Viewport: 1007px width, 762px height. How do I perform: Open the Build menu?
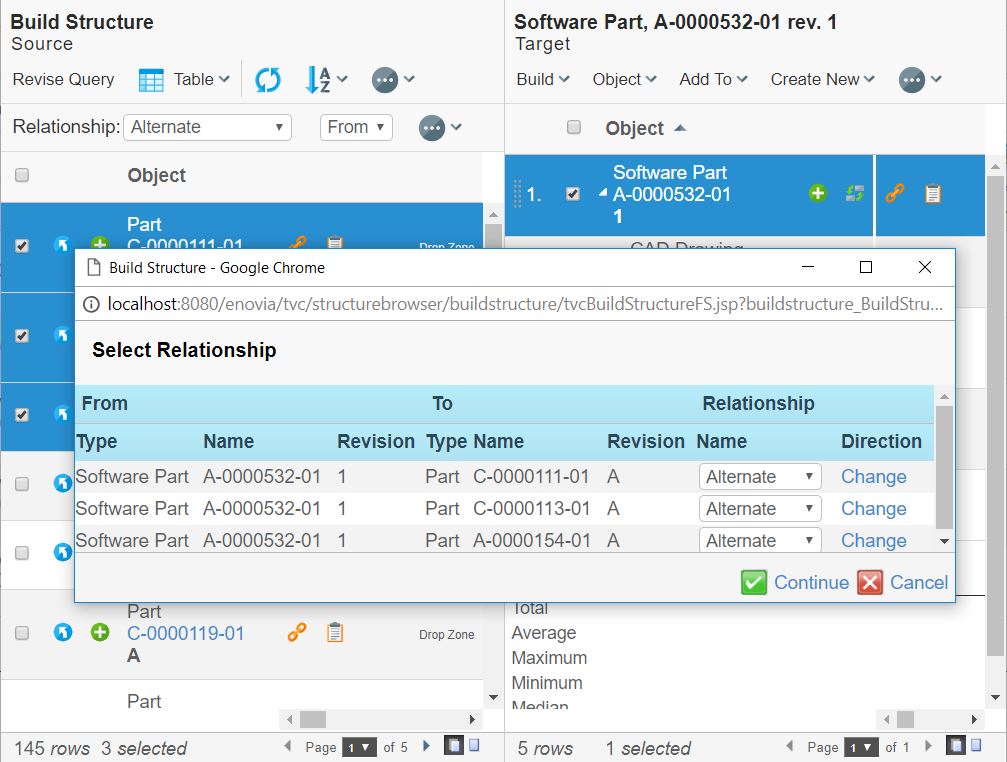pos(543,80)
